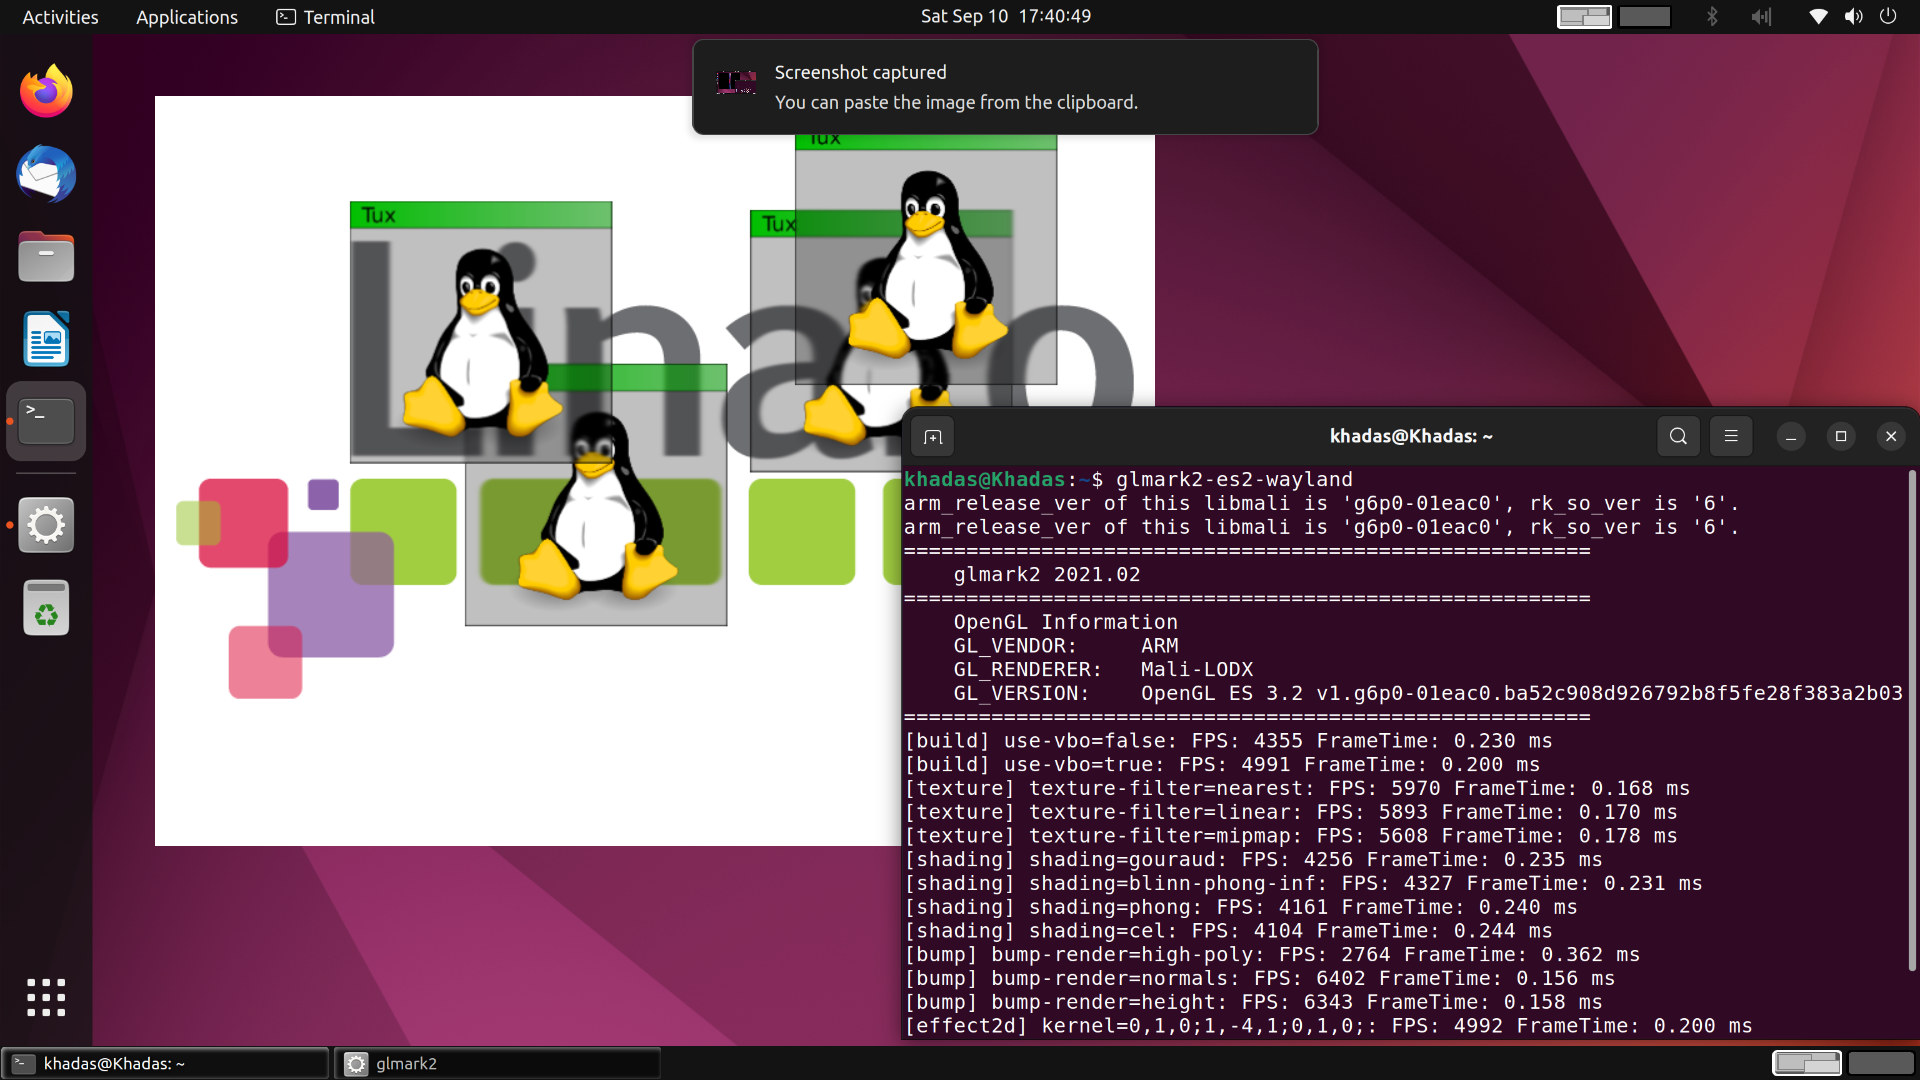Click the shading=cel FPS 4104 line
The height and width of the screenshot is (1080, 1920).
tap(1228, 931)
